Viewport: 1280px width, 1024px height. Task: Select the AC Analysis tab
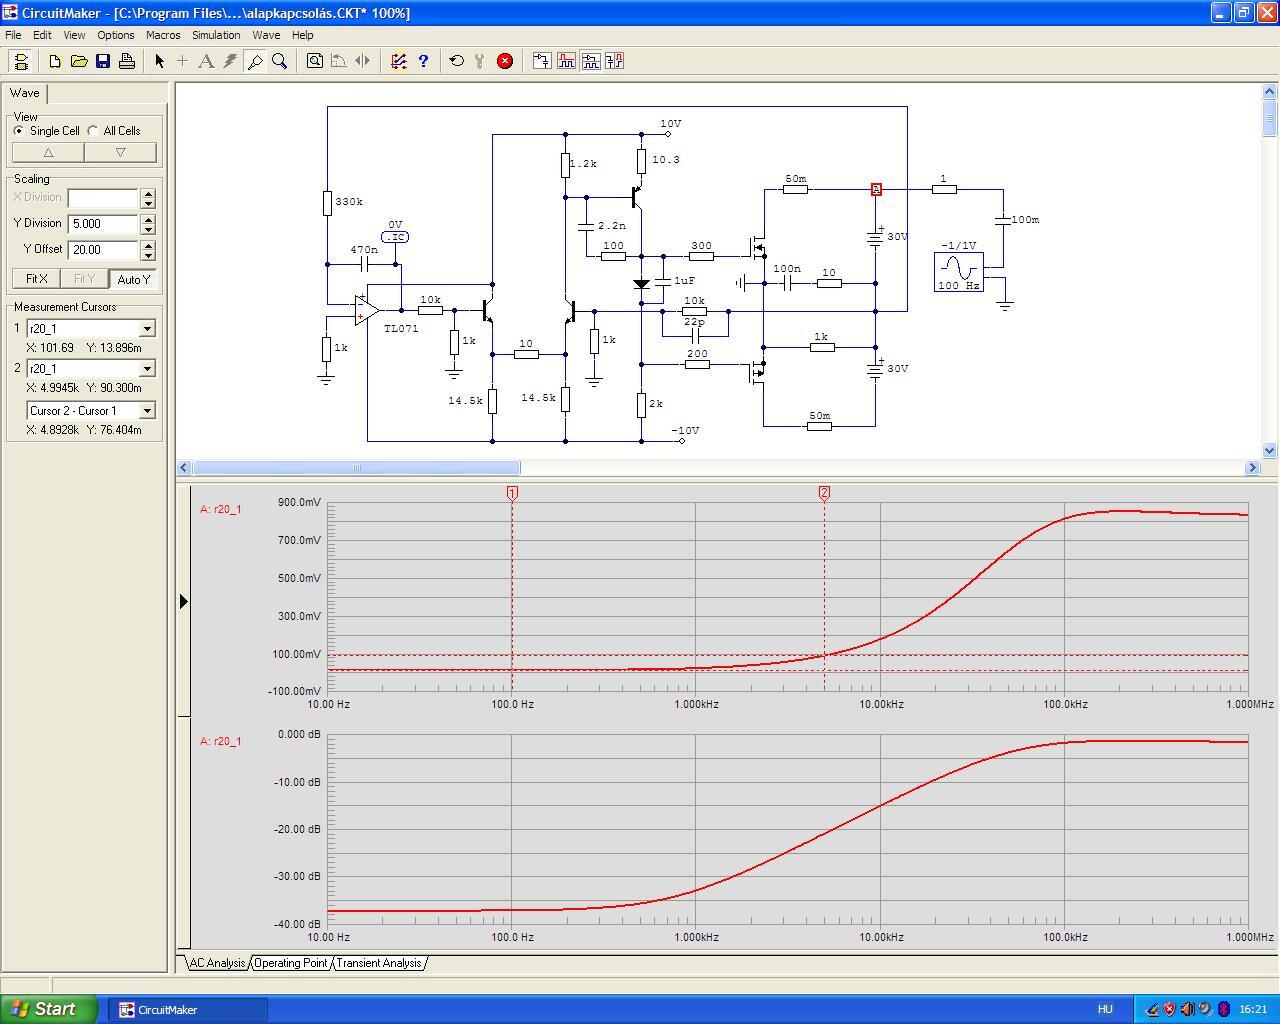(217, 963)
